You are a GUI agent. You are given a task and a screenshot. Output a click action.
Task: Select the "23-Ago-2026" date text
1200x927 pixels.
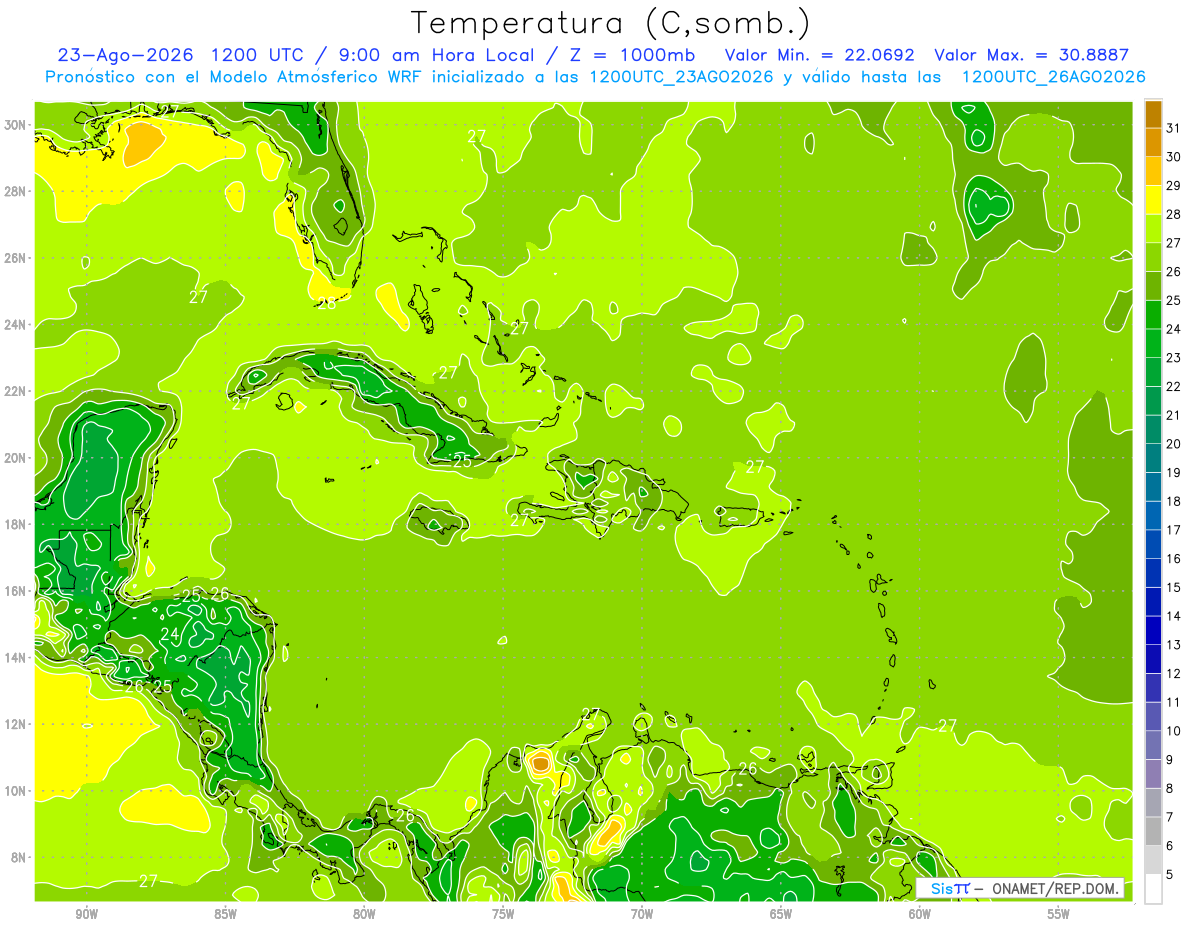pos(123,55)
